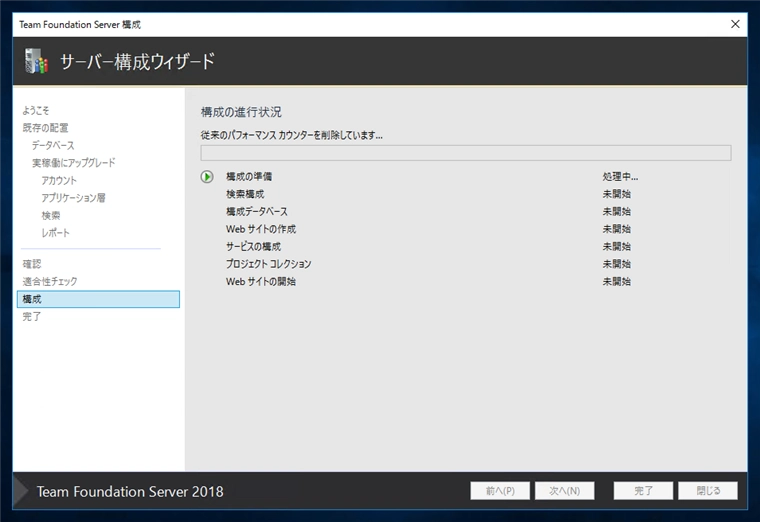Click the server wizard icon in the header
Viewport: 760px width, 522px height.
point(36,61)
